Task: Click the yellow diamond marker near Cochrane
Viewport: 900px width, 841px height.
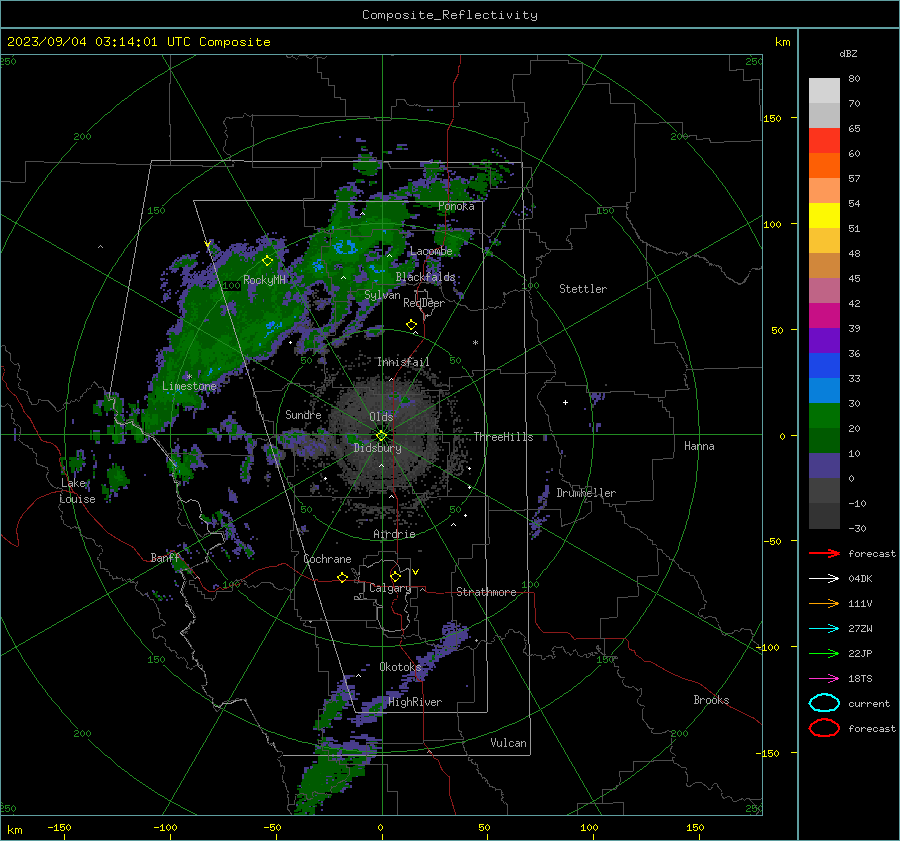Action: click(343, 577)
